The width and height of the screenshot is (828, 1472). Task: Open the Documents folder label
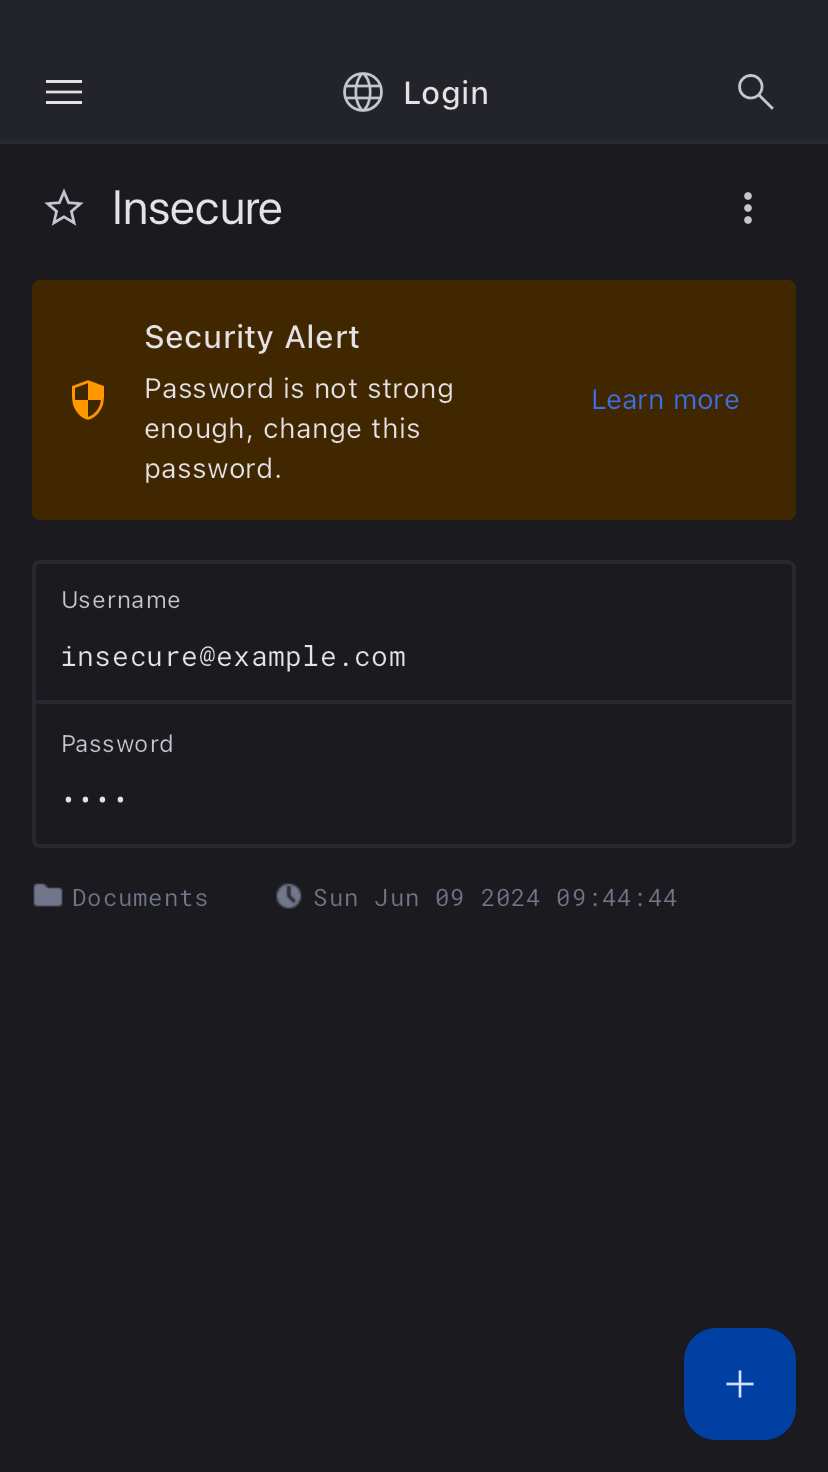point(140,898)
